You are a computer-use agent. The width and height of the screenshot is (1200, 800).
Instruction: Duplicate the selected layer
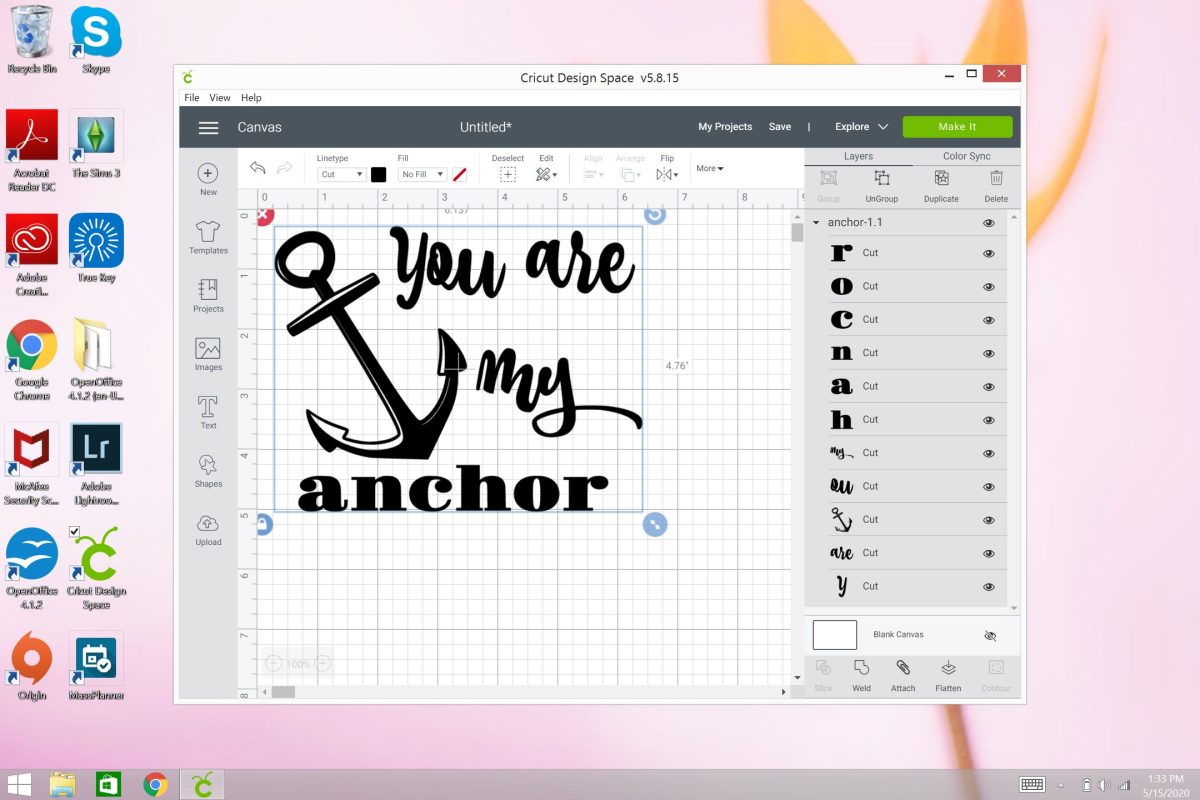pos(941,185)
